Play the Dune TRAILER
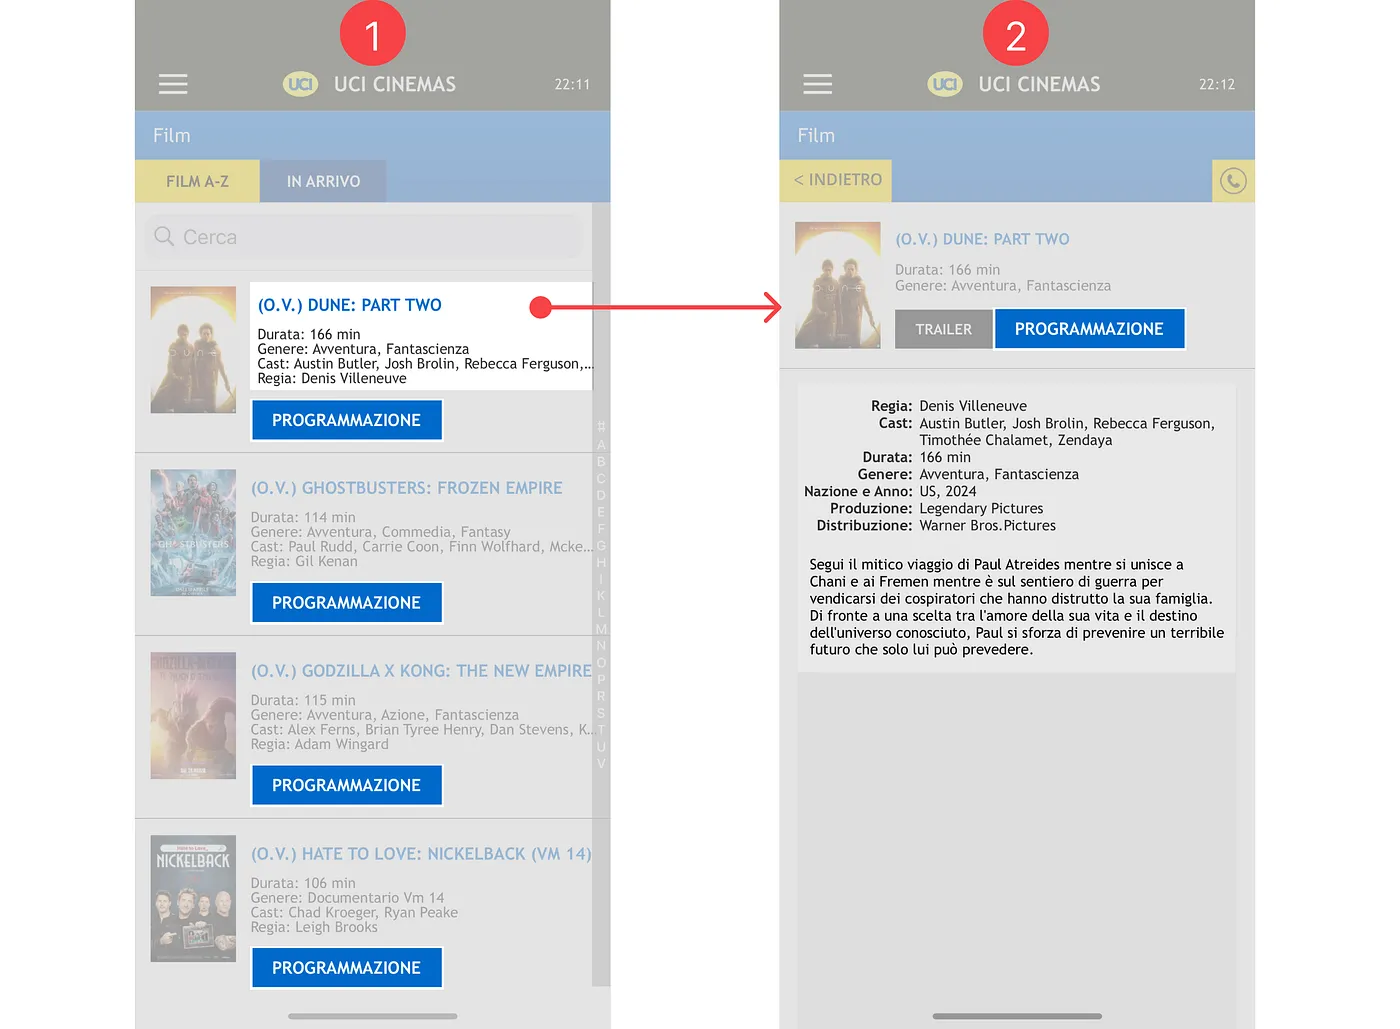1400x1029 pixels. (x=943, y=329)
